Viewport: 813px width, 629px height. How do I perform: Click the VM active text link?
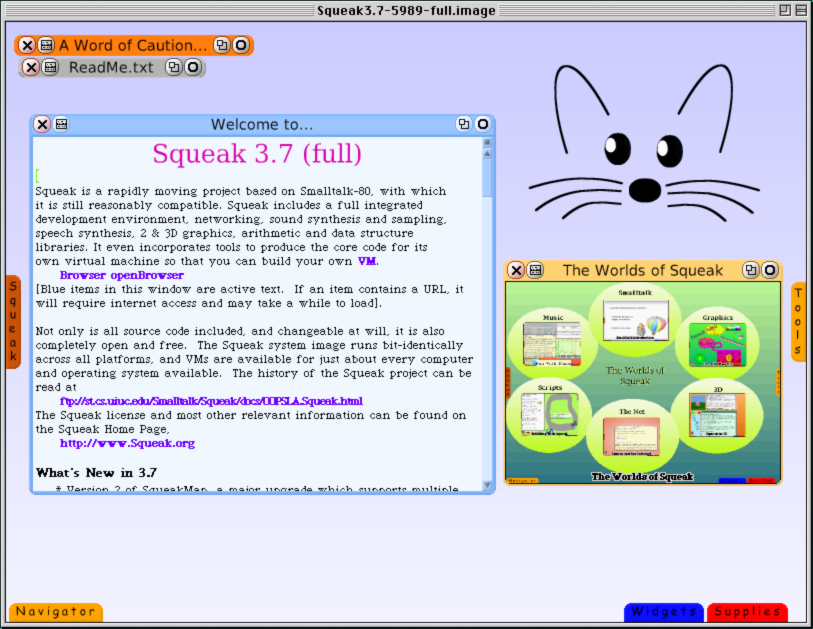click(367, 261)
